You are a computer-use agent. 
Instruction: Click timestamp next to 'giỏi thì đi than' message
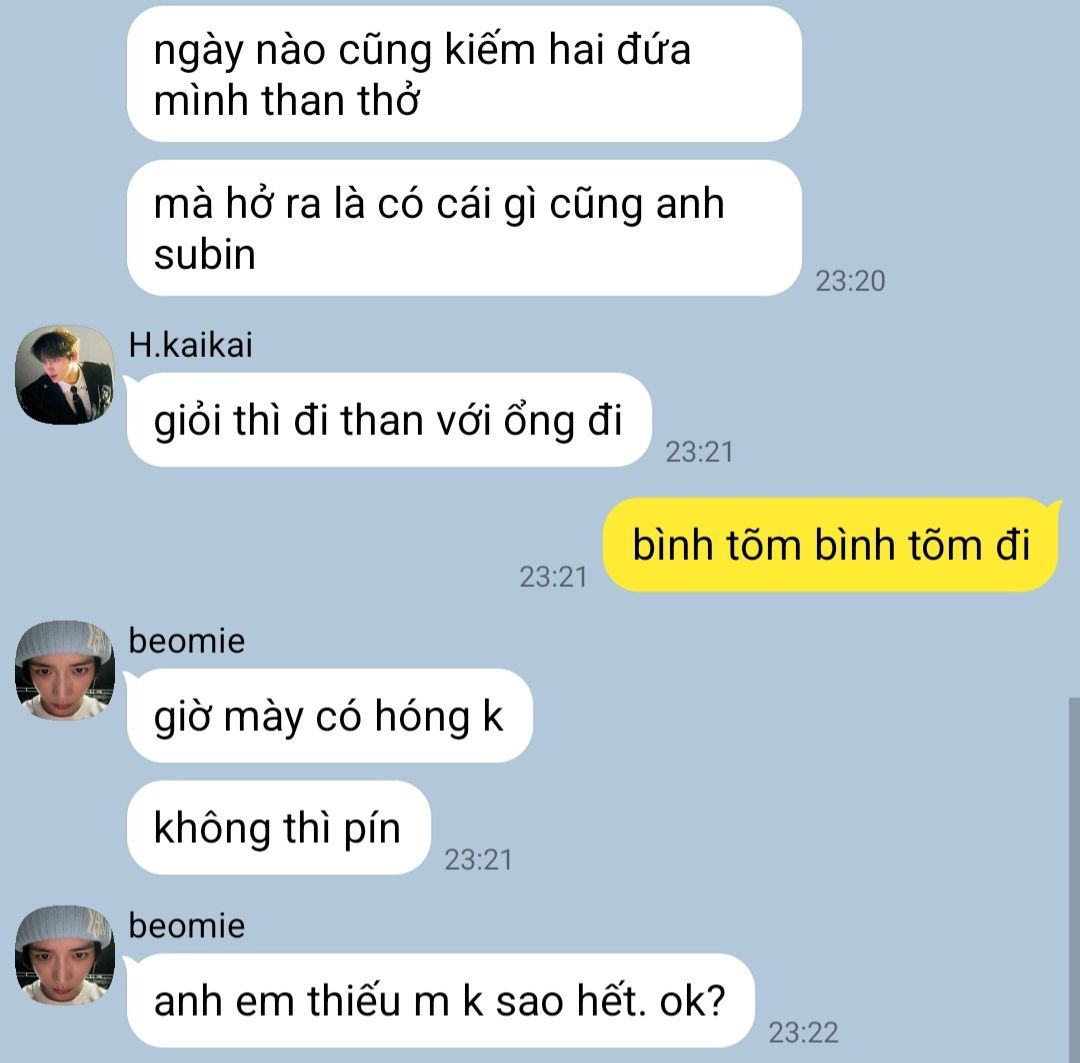tap(699, 452)
